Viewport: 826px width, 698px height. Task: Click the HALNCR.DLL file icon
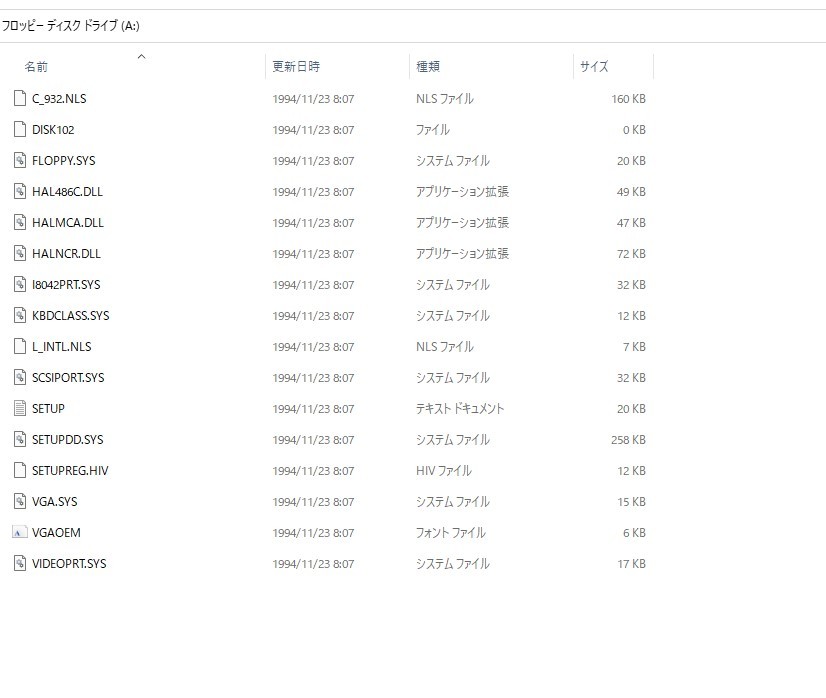[19, 253]
